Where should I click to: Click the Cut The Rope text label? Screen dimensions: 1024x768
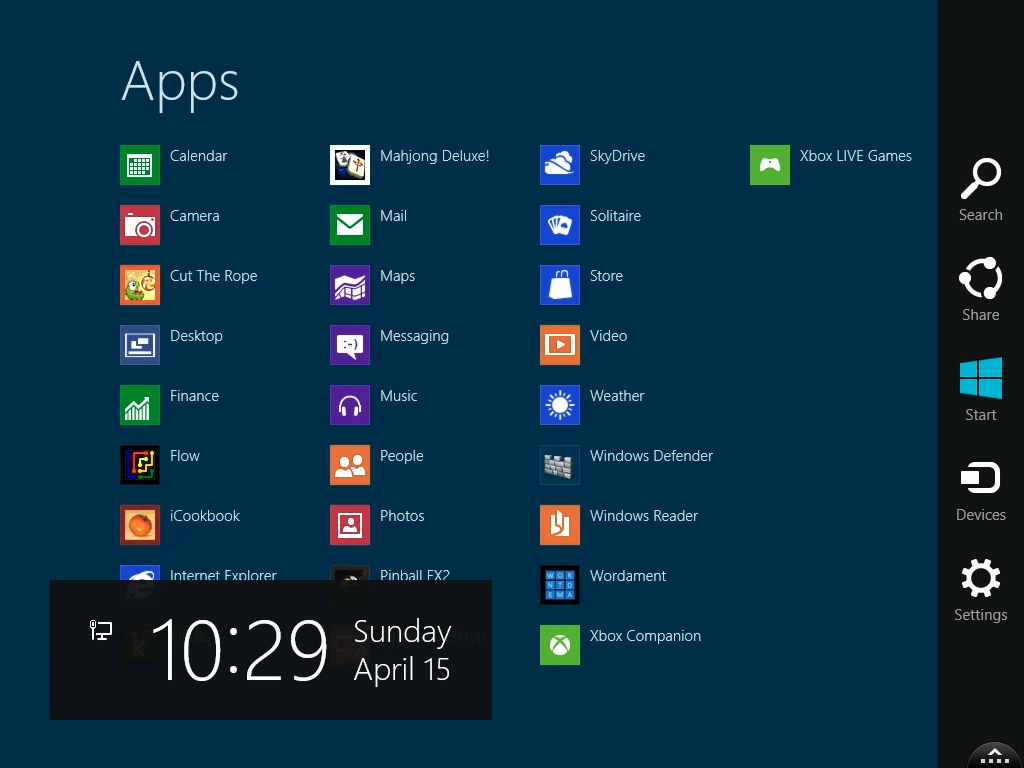tap(214, 276)
